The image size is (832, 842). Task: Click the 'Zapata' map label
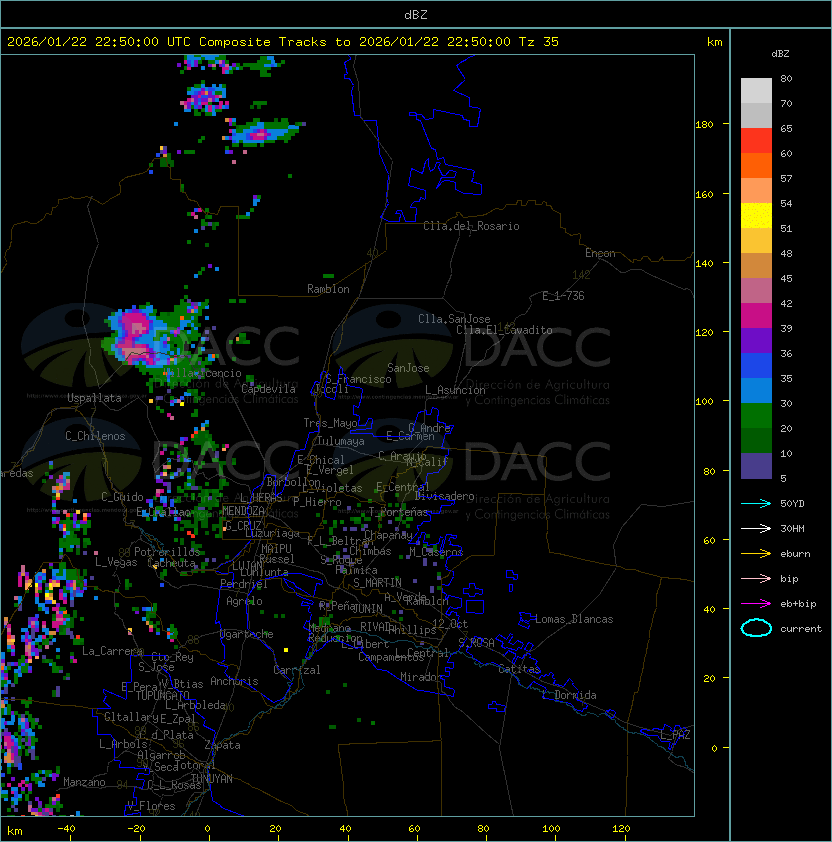click(x=222, y=745)
